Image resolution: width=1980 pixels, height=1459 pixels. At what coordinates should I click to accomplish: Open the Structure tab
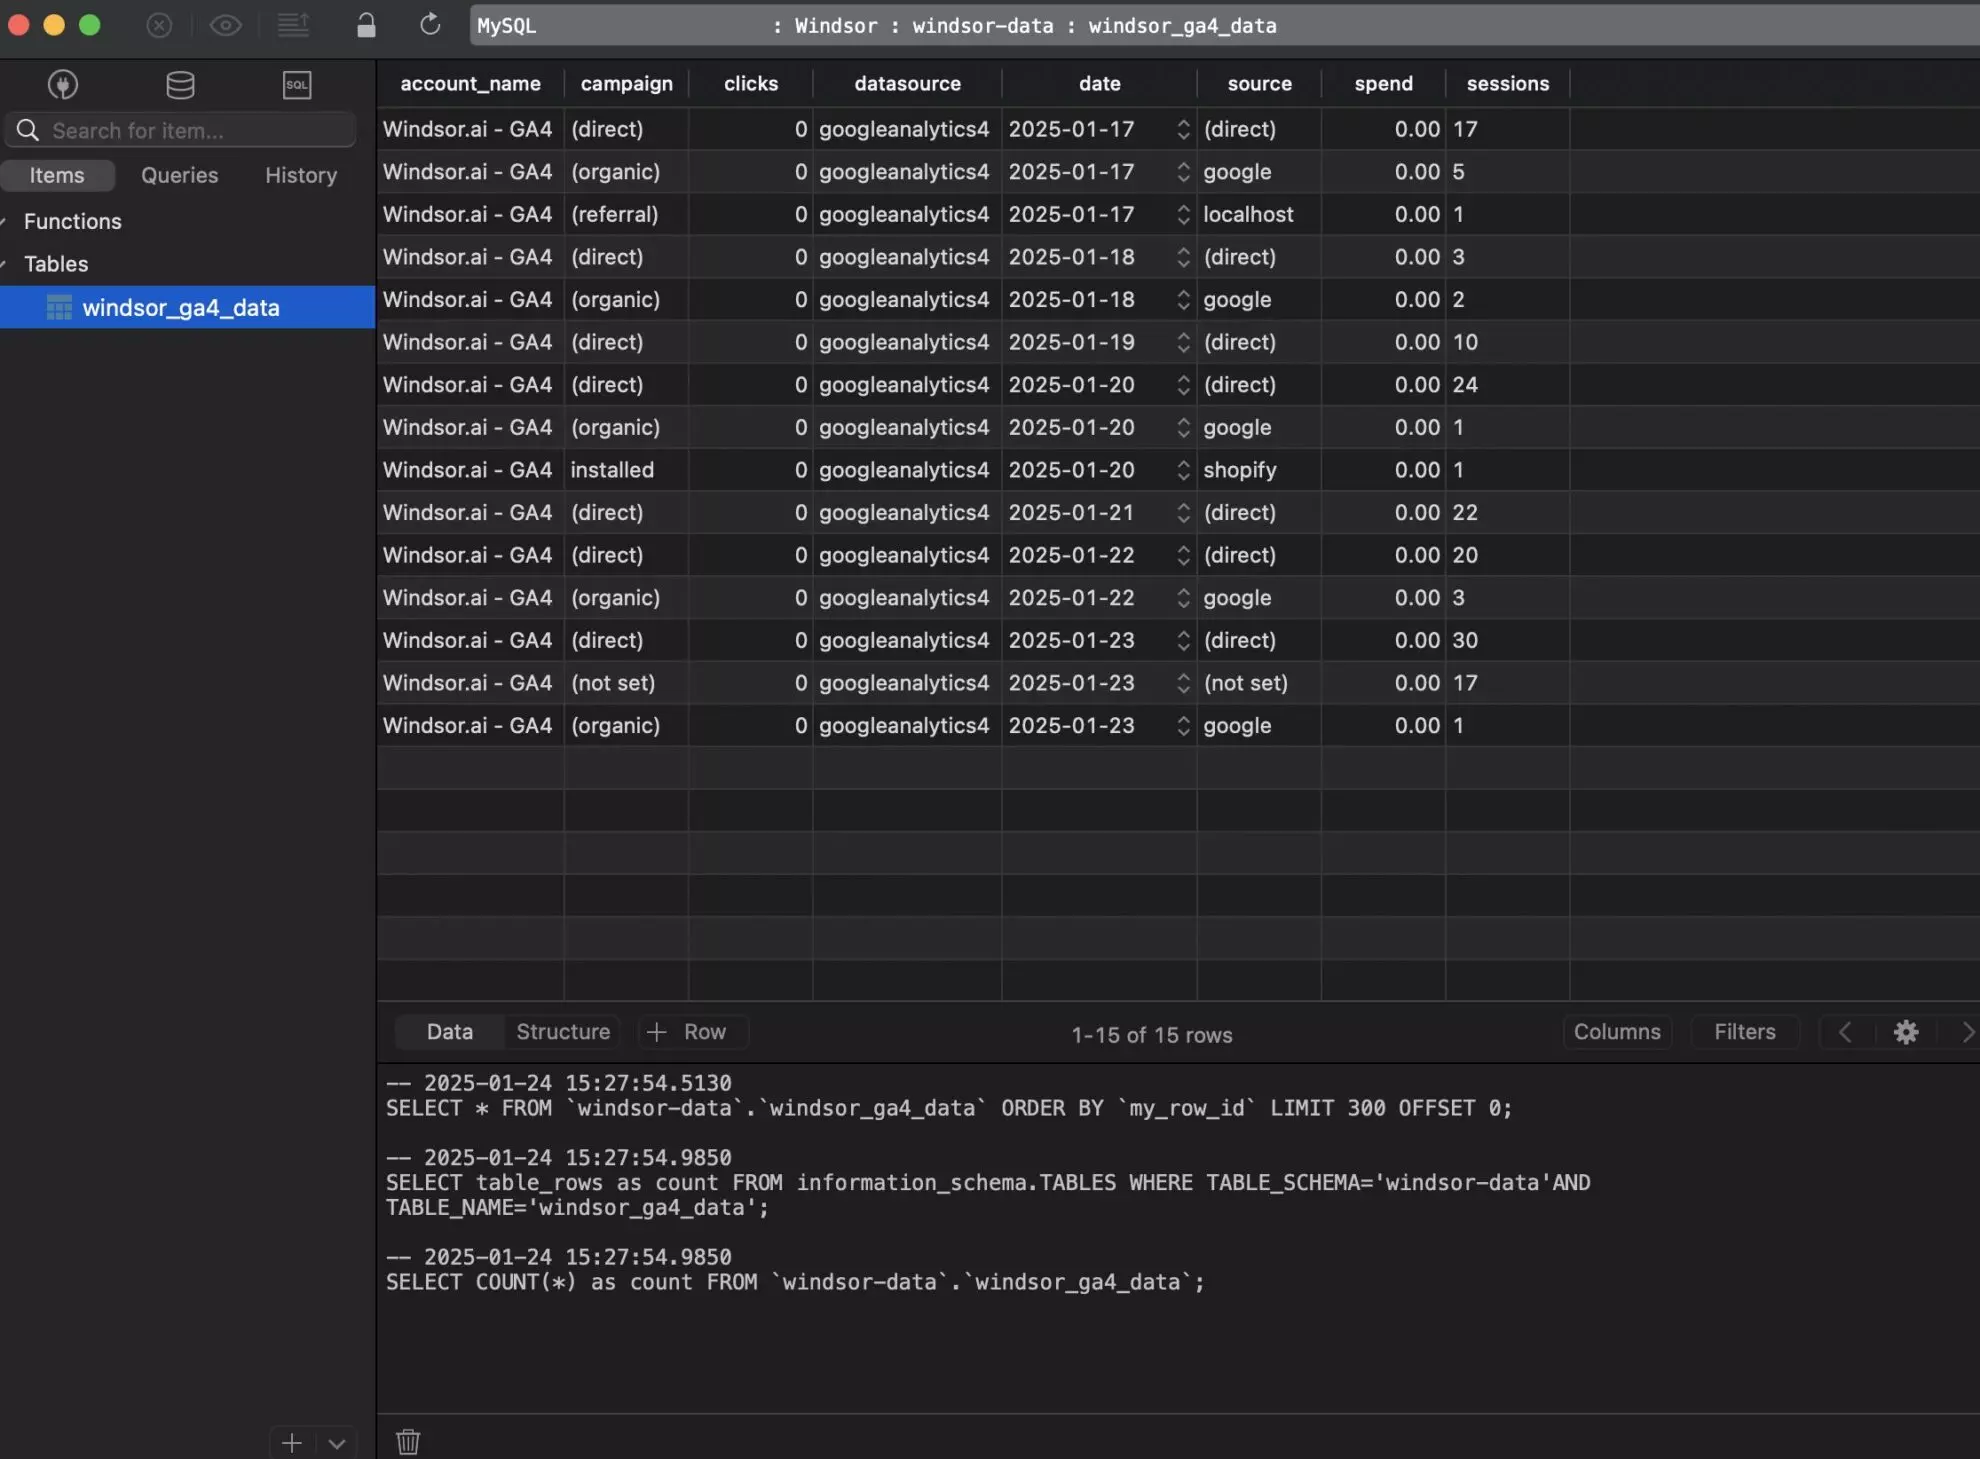point(563,1032)
